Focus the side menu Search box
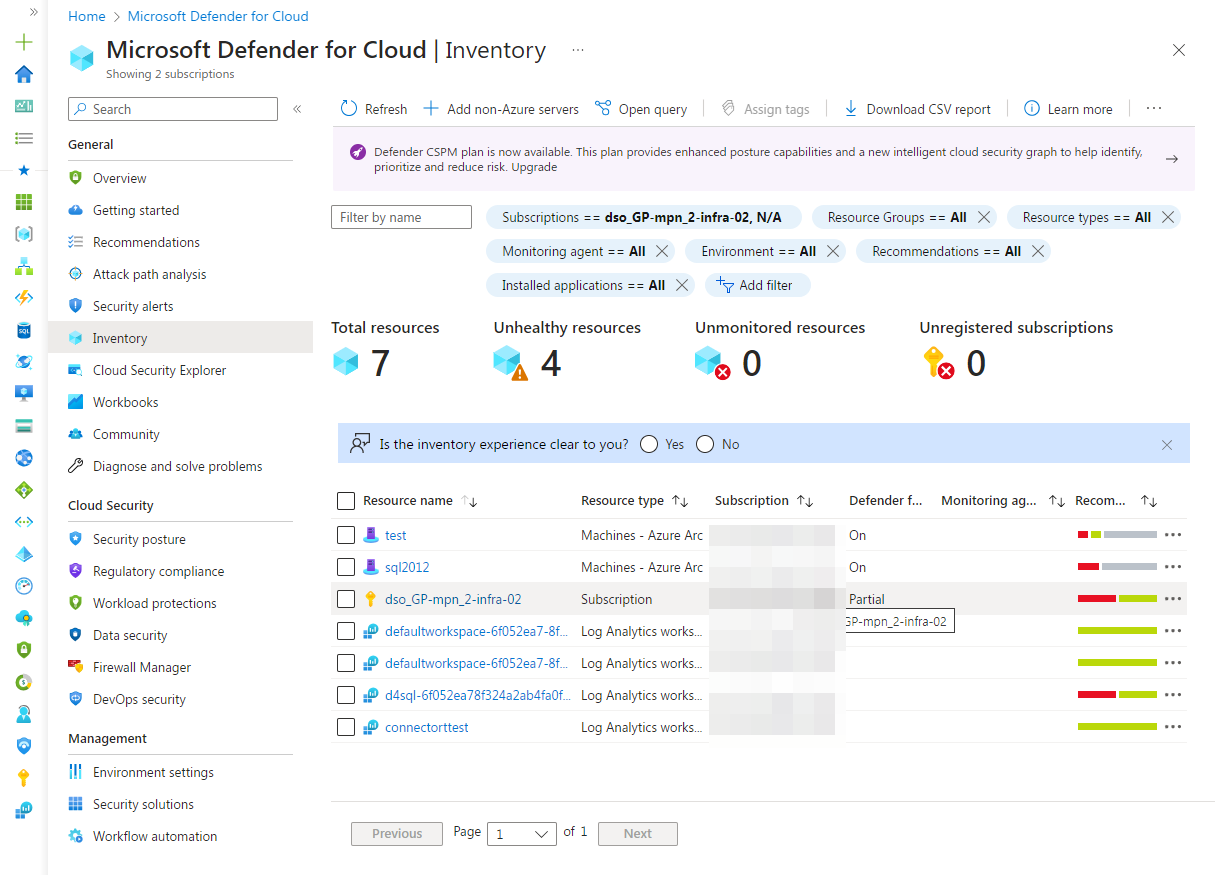The width and height of the screenshot is (1215, 875). point(173,109)
